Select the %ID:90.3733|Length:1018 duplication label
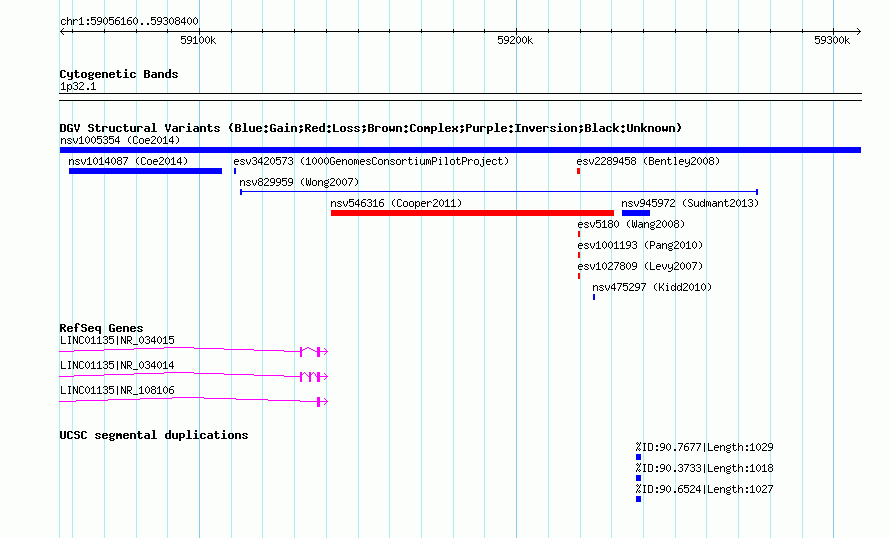 704,468
